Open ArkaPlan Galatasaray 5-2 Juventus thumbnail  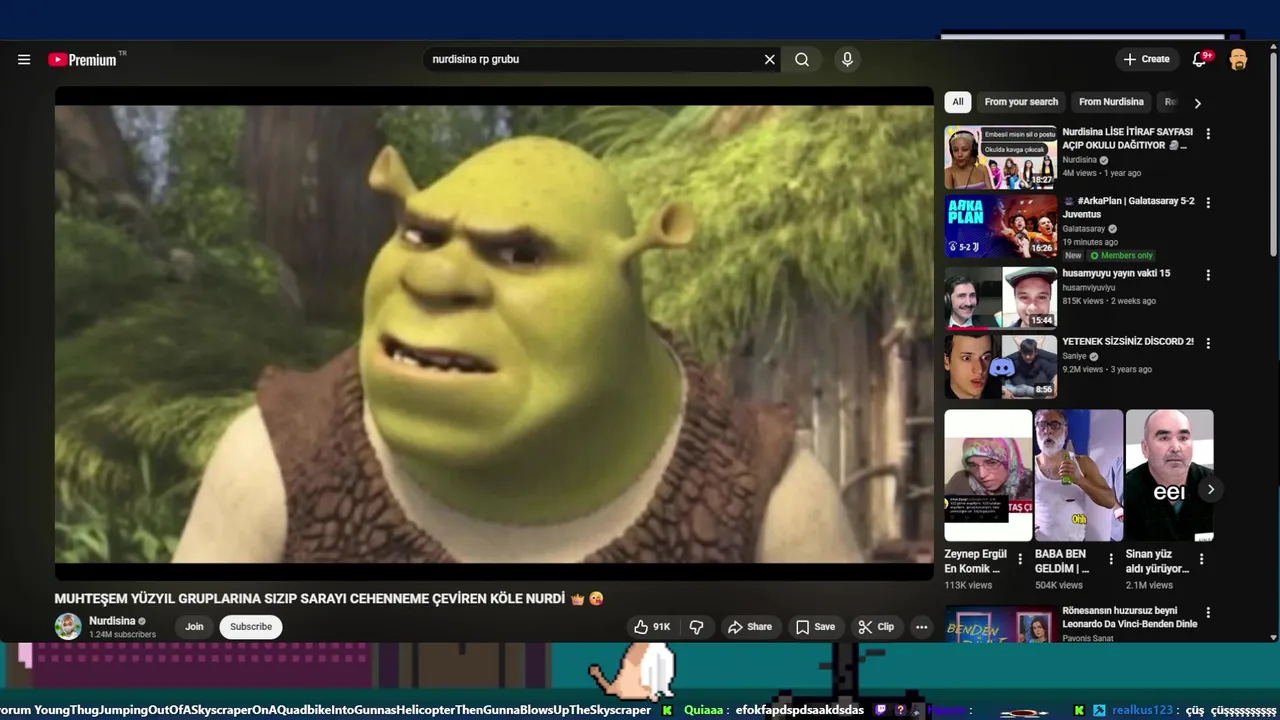coord(1001,226)
